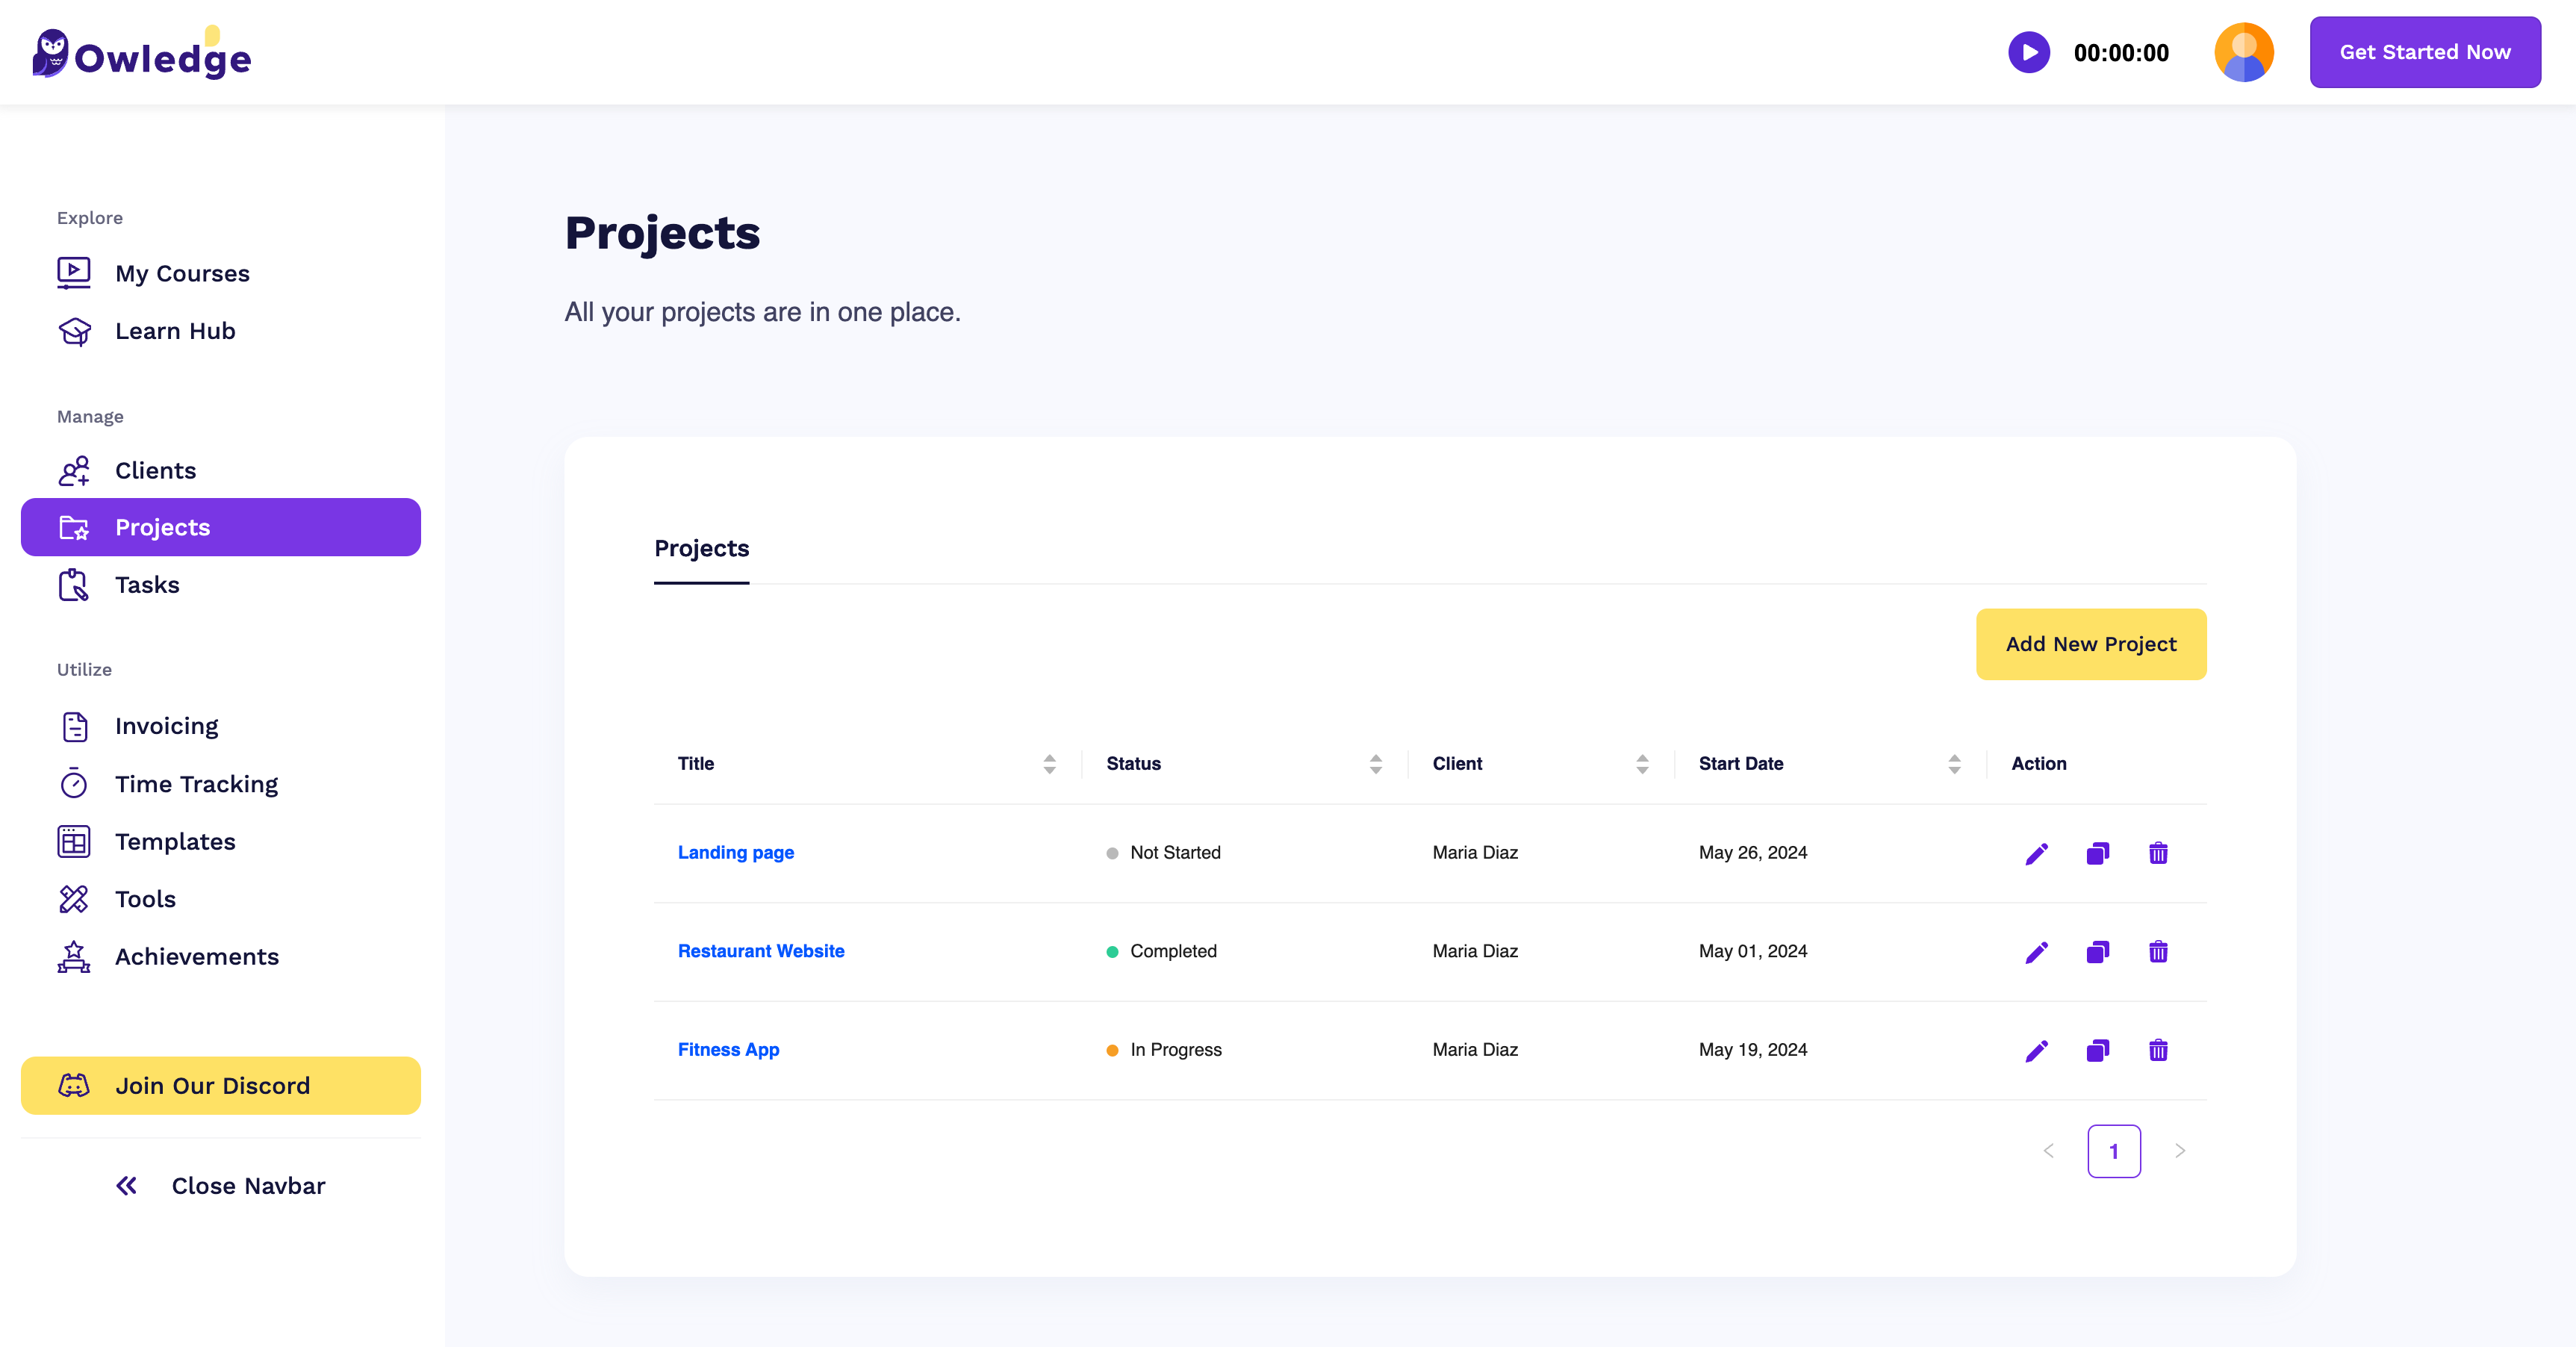Screen dimensions: 2576x1347
Task: Edit the Landing page project with pencil icon
Action: point(2036,853)
